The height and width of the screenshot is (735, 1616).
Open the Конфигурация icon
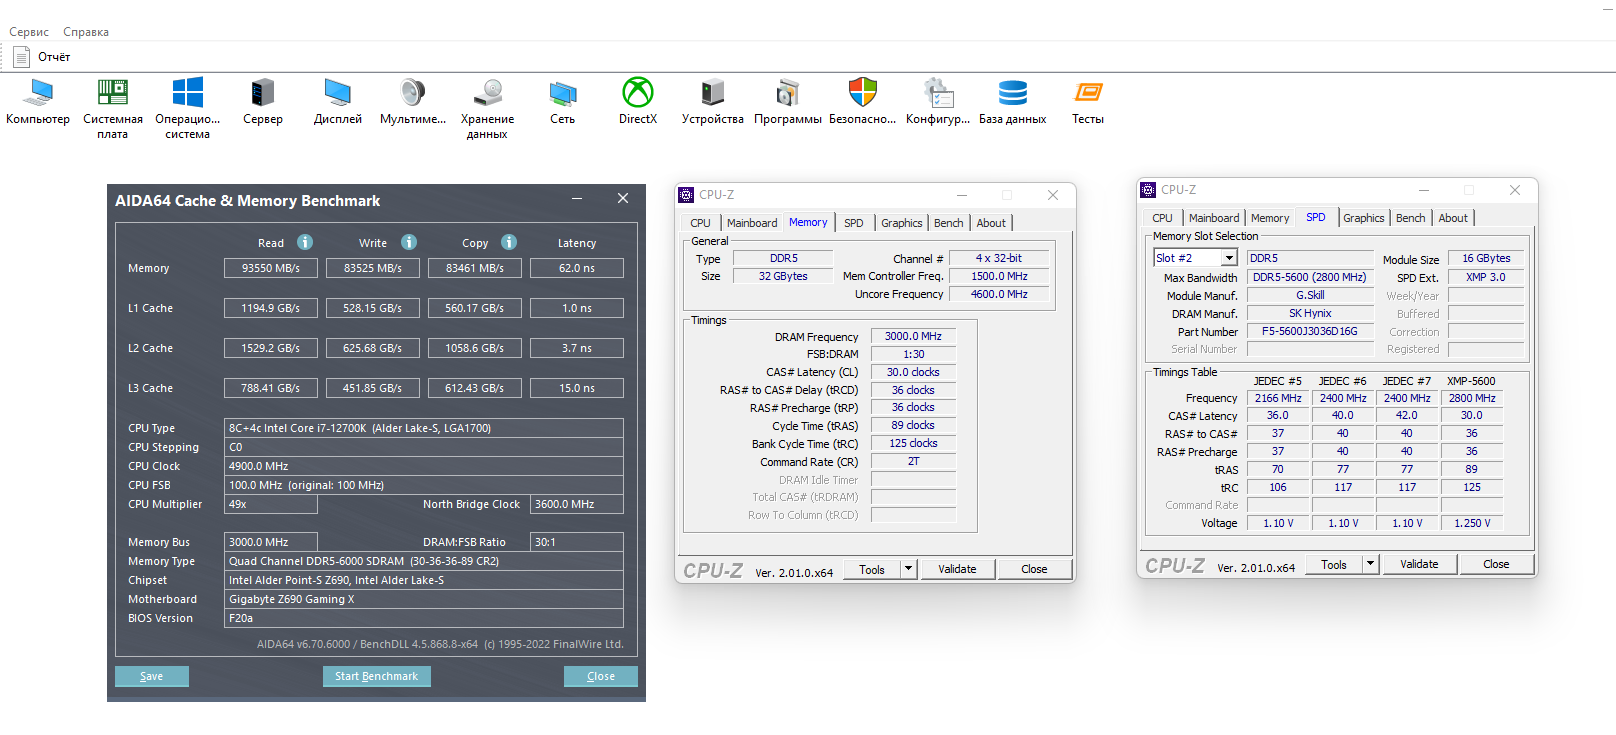(x=937, y=93)
